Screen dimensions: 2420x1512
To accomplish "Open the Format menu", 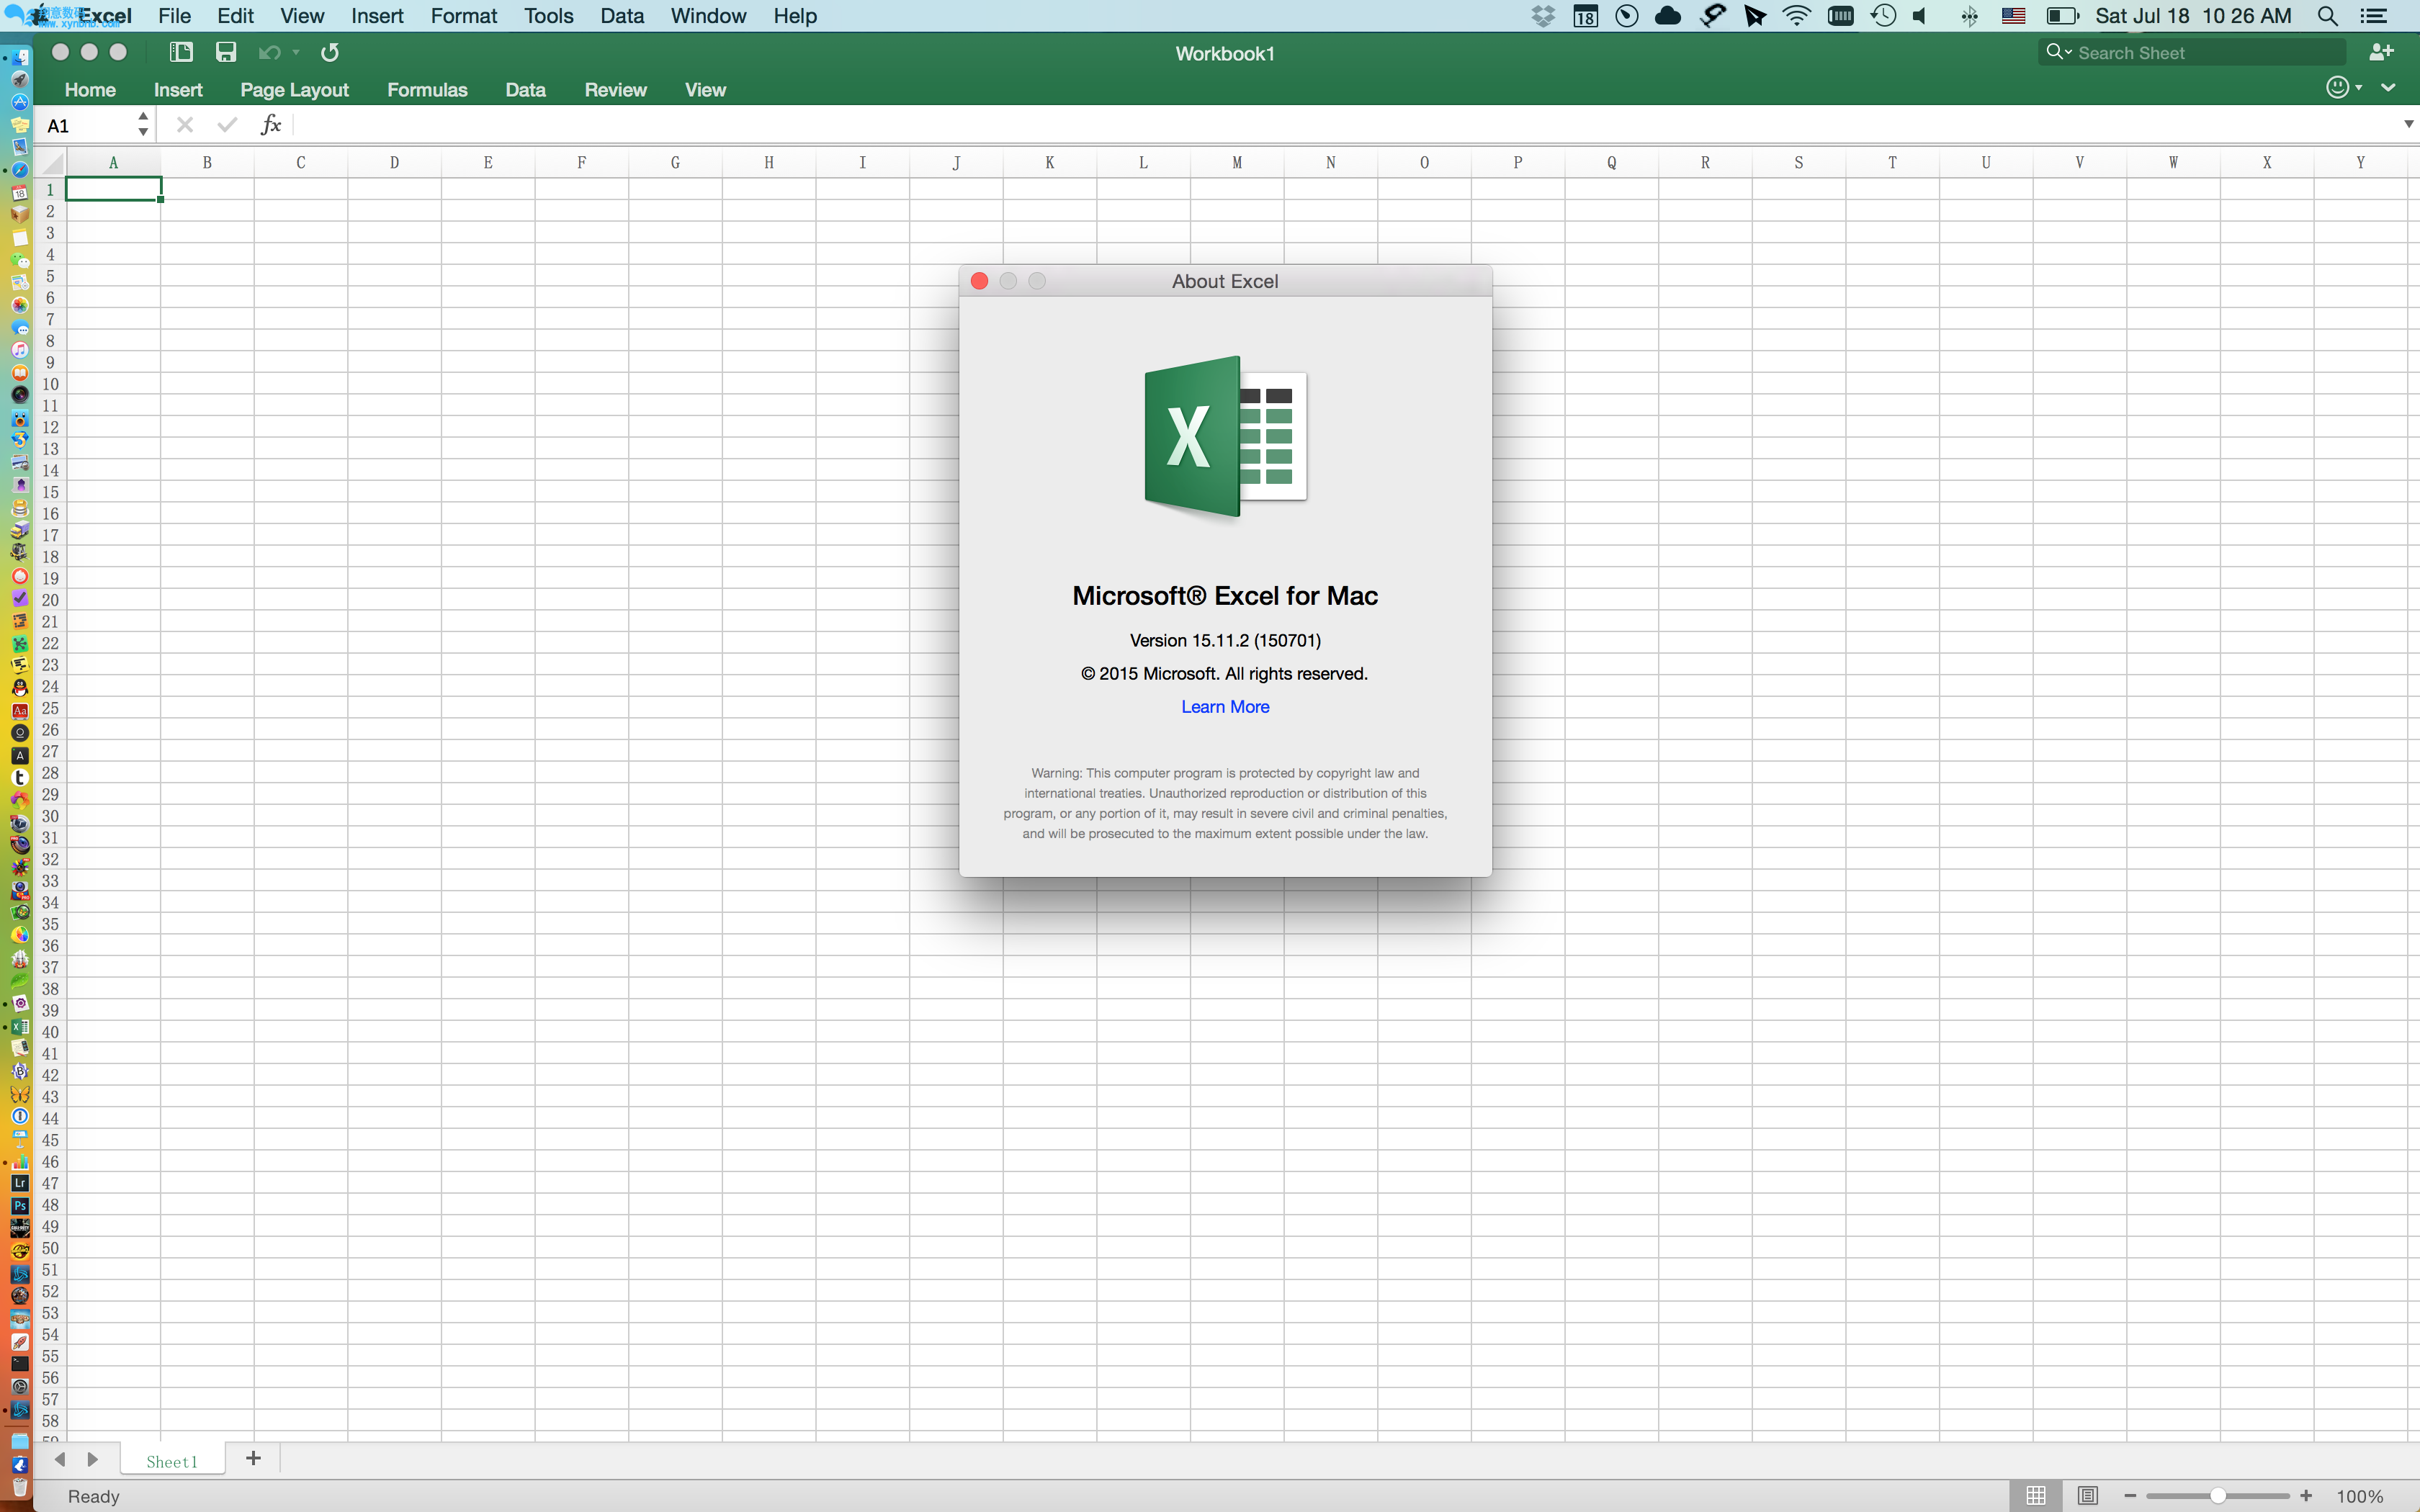I will coord(460,16).
